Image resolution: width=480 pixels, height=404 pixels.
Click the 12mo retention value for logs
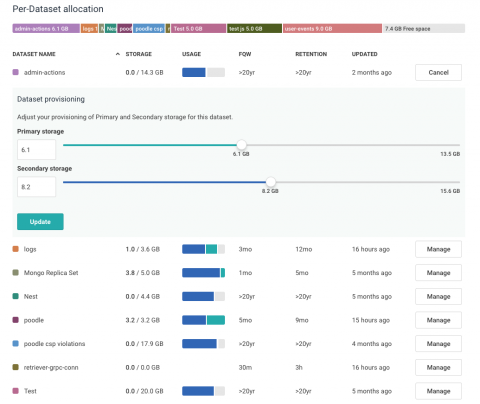point(304,249)
